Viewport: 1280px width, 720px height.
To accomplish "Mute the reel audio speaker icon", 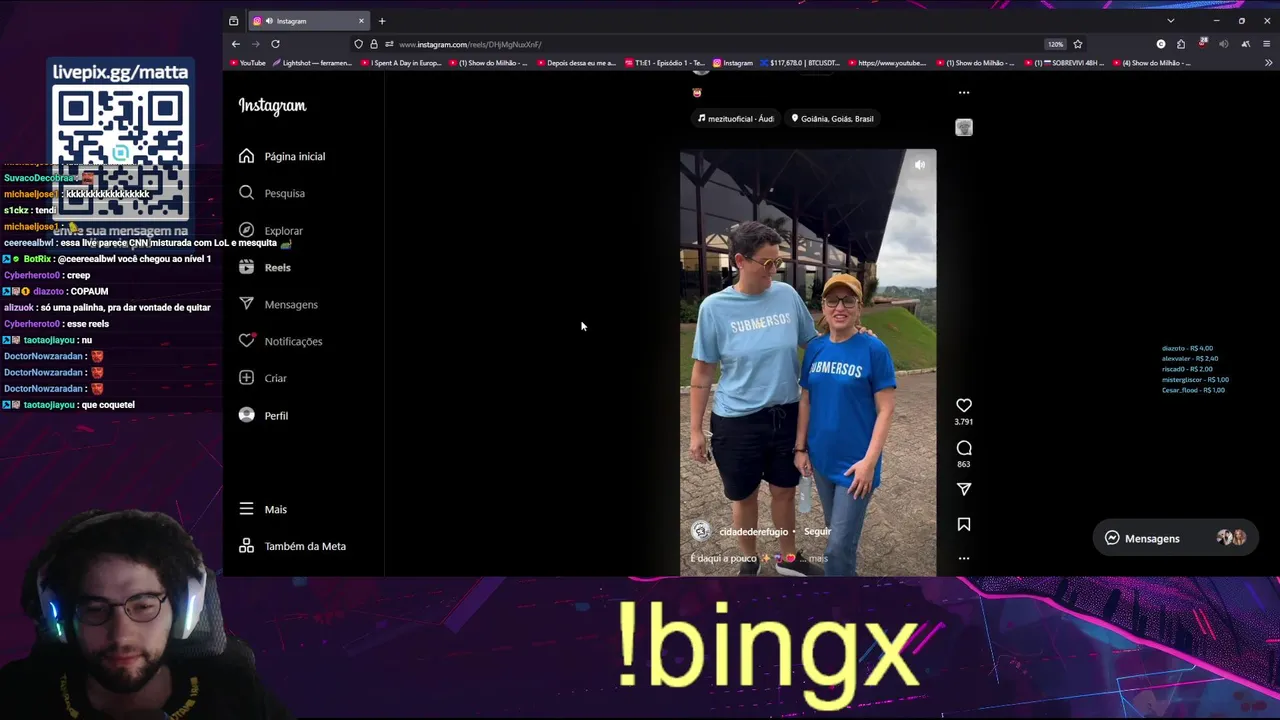I will click(920, 165).
